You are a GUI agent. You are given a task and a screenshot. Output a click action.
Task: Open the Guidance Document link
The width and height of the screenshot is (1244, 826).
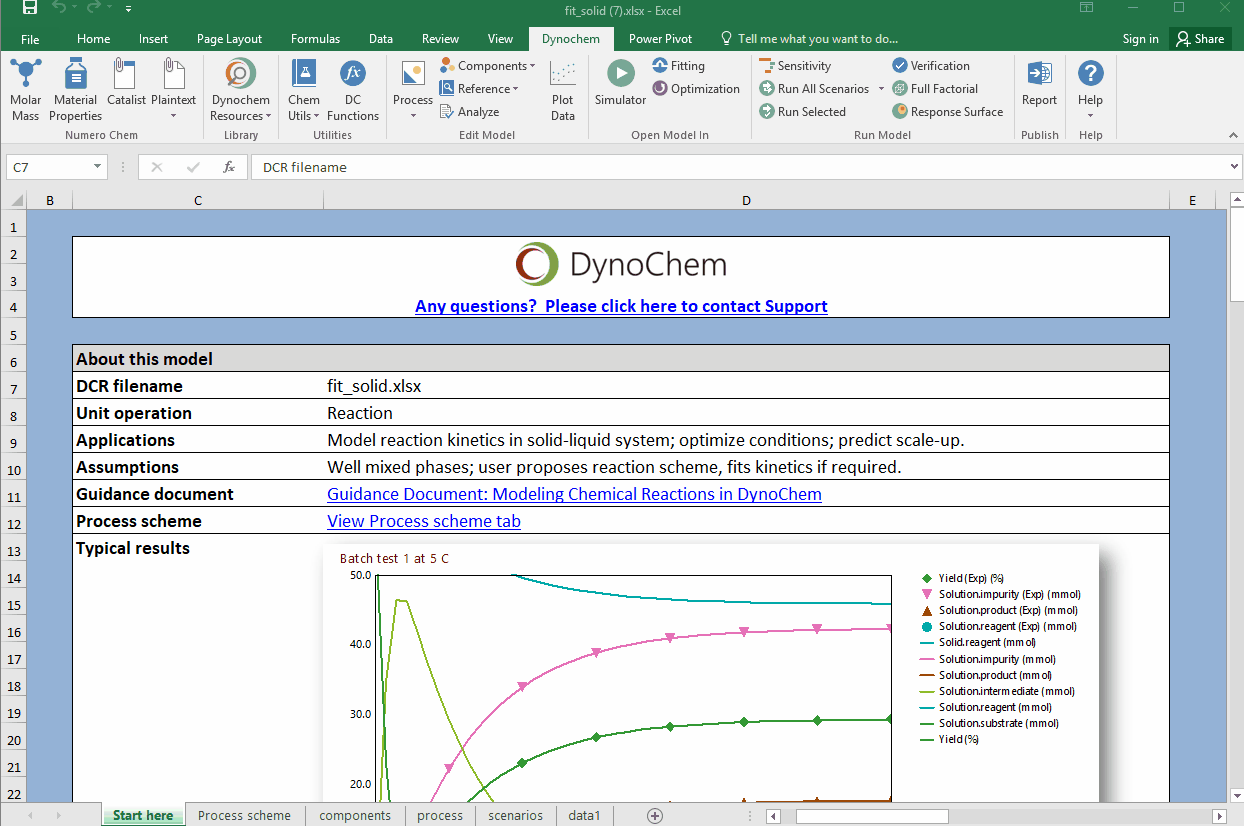pyautogui.click(x=574, y=494)
